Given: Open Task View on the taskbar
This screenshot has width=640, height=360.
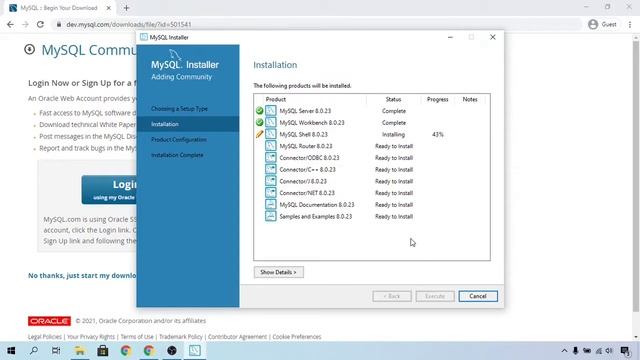Looking at the screenshot, I should [56, 351].
